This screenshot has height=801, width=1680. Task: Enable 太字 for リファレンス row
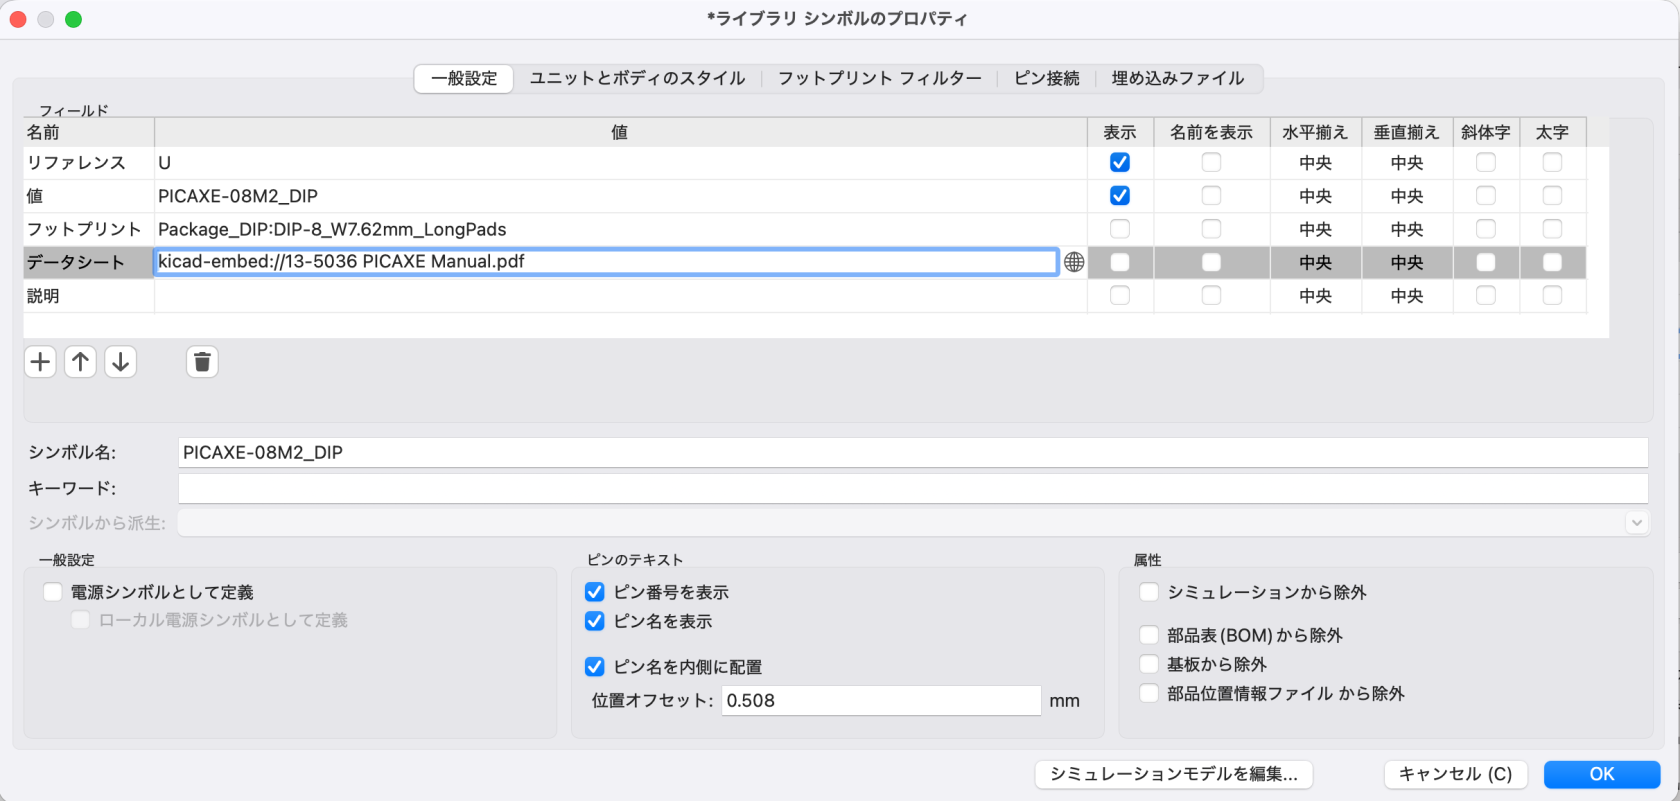click(x=1552, y=162)
